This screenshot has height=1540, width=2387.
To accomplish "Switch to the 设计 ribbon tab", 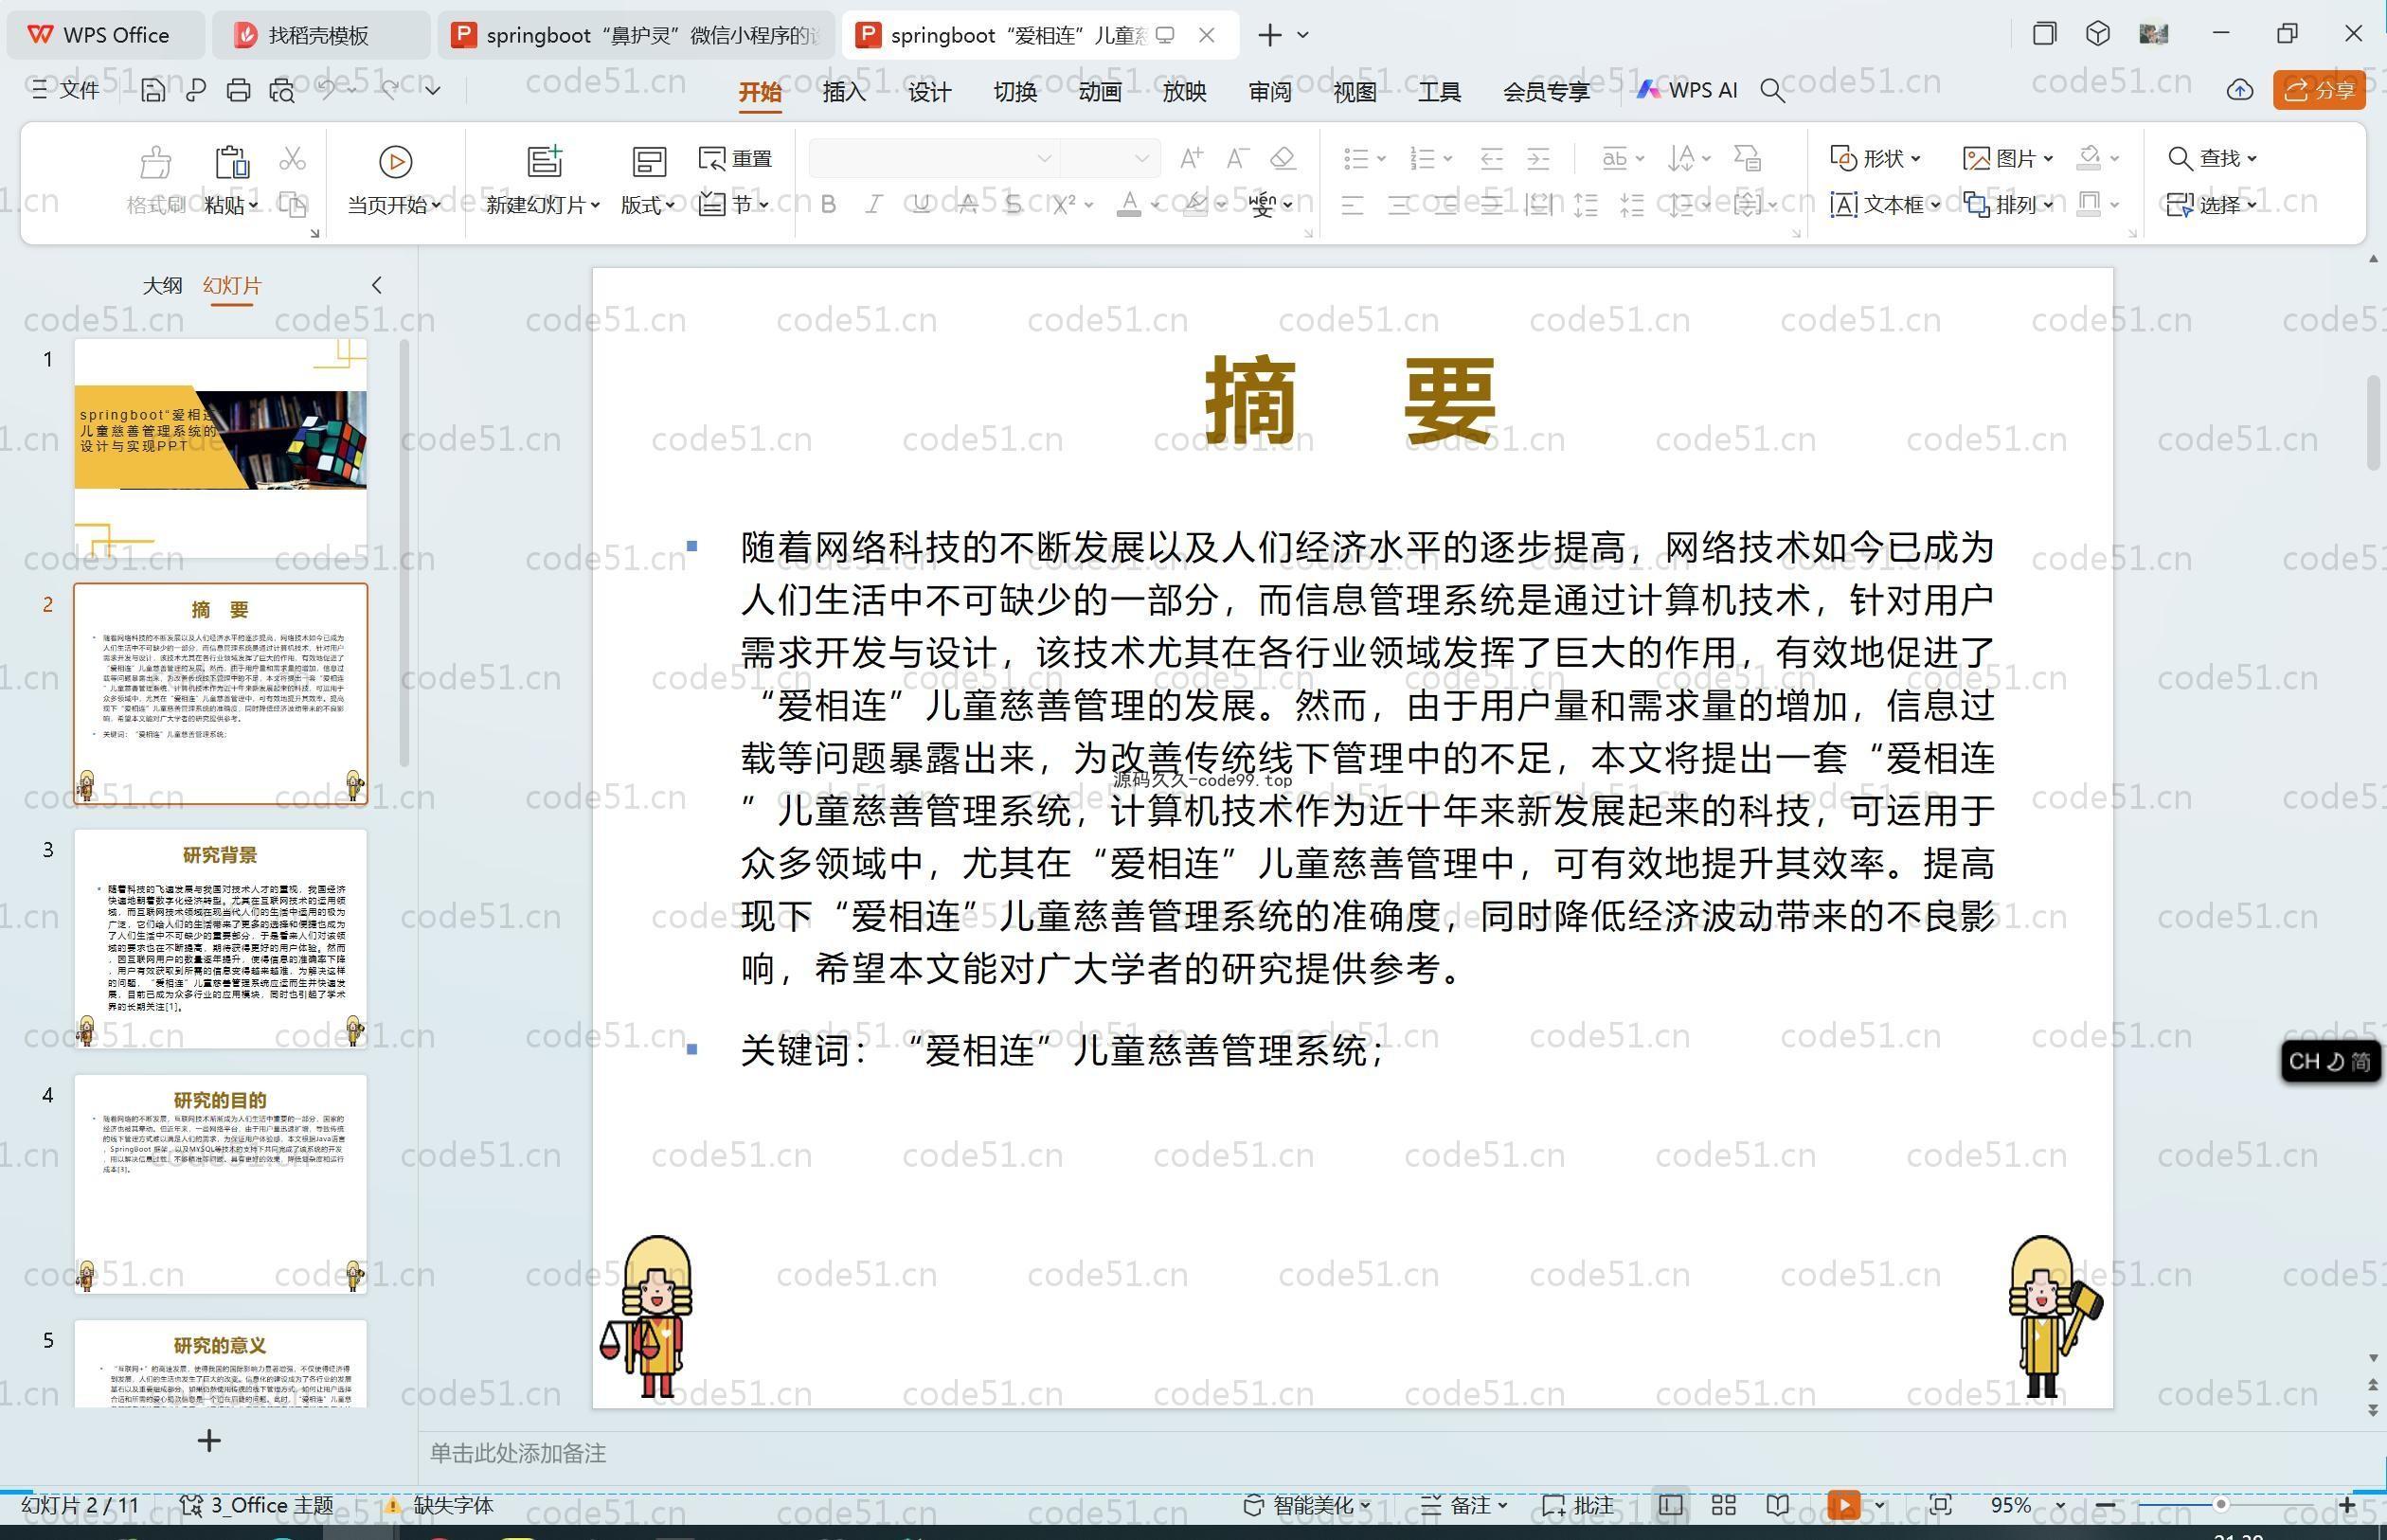I will [929, 92].
